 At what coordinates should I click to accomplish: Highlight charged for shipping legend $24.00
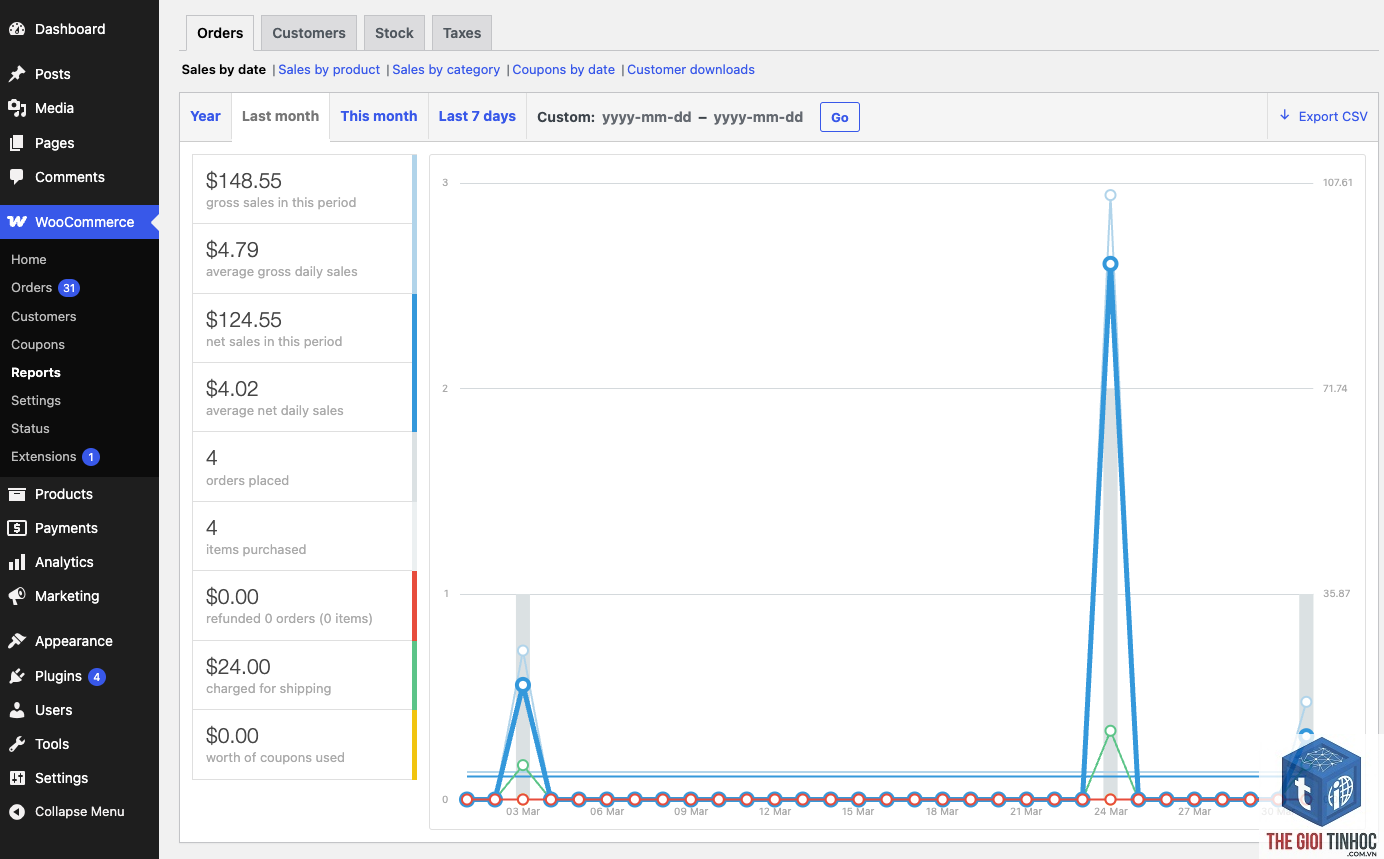(304, 675)
